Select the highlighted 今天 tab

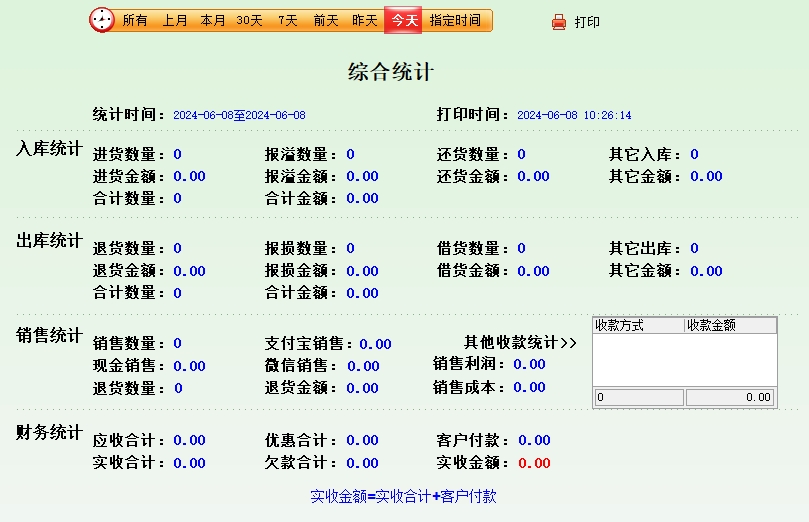pyautogui.click(x=404, y=21)
